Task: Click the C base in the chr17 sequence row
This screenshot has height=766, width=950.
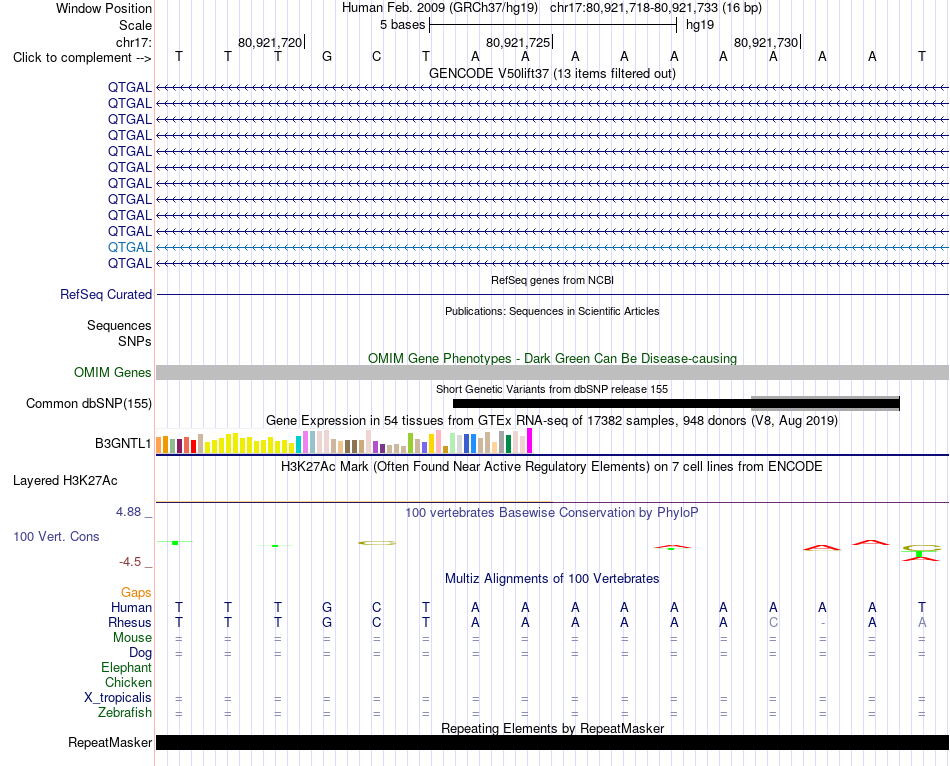Action: coord(377,57)
